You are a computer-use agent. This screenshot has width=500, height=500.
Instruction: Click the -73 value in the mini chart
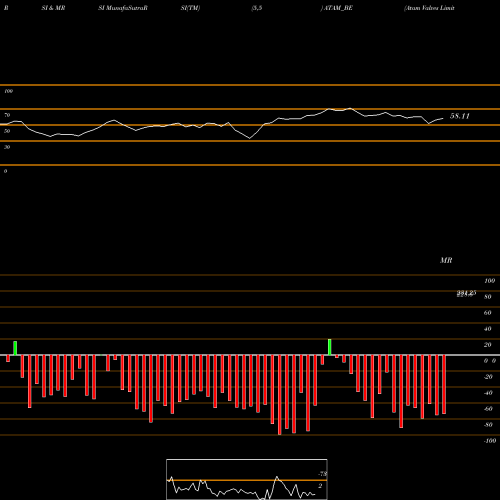click(323, 474)
